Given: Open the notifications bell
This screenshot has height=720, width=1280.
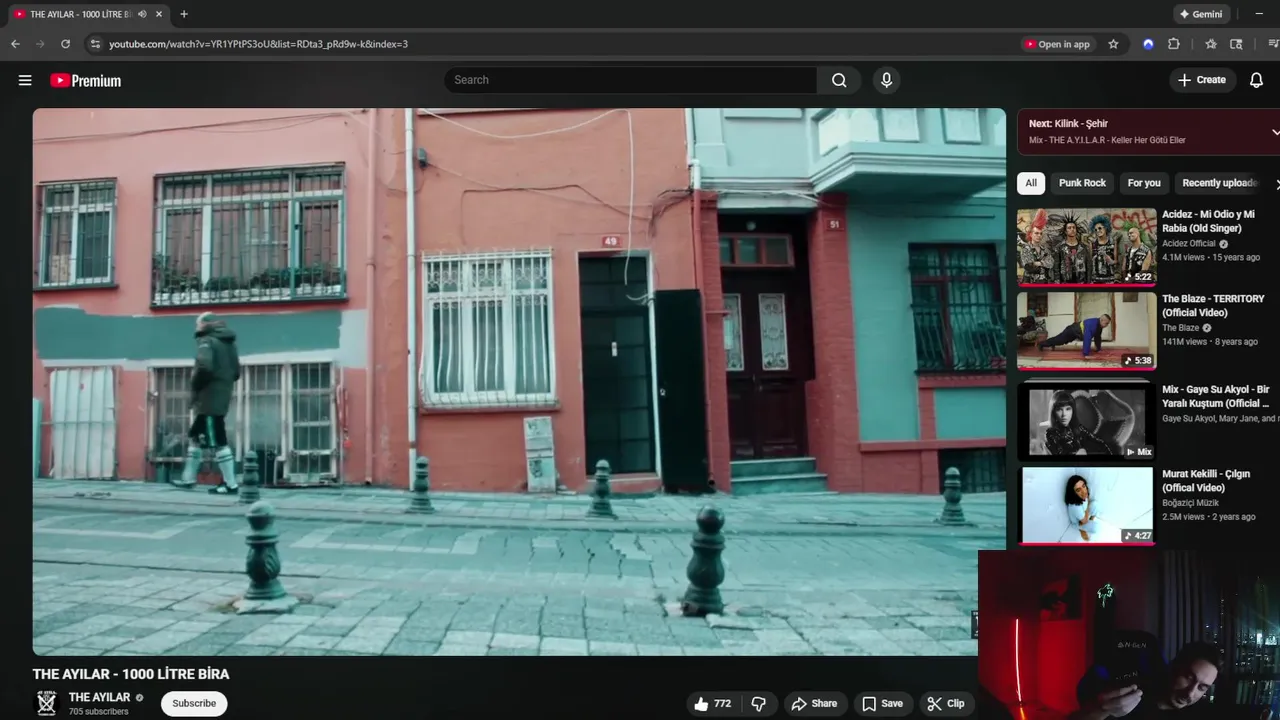Looking at the screenshot, I should point(1256,80).
